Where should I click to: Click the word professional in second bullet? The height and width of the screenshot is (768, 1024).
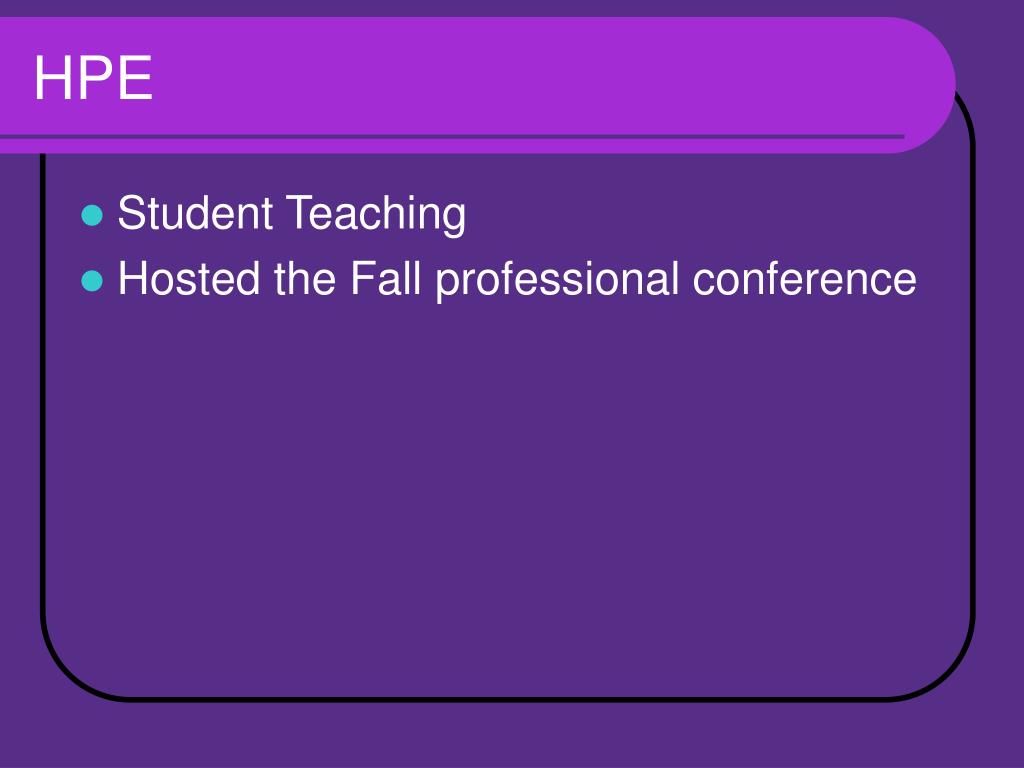tap(557, 281)
